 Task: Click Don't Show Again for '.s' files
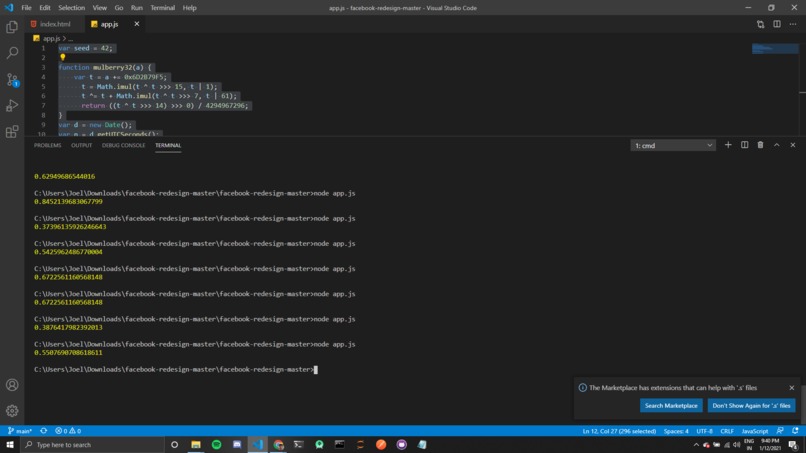[751, 406]
